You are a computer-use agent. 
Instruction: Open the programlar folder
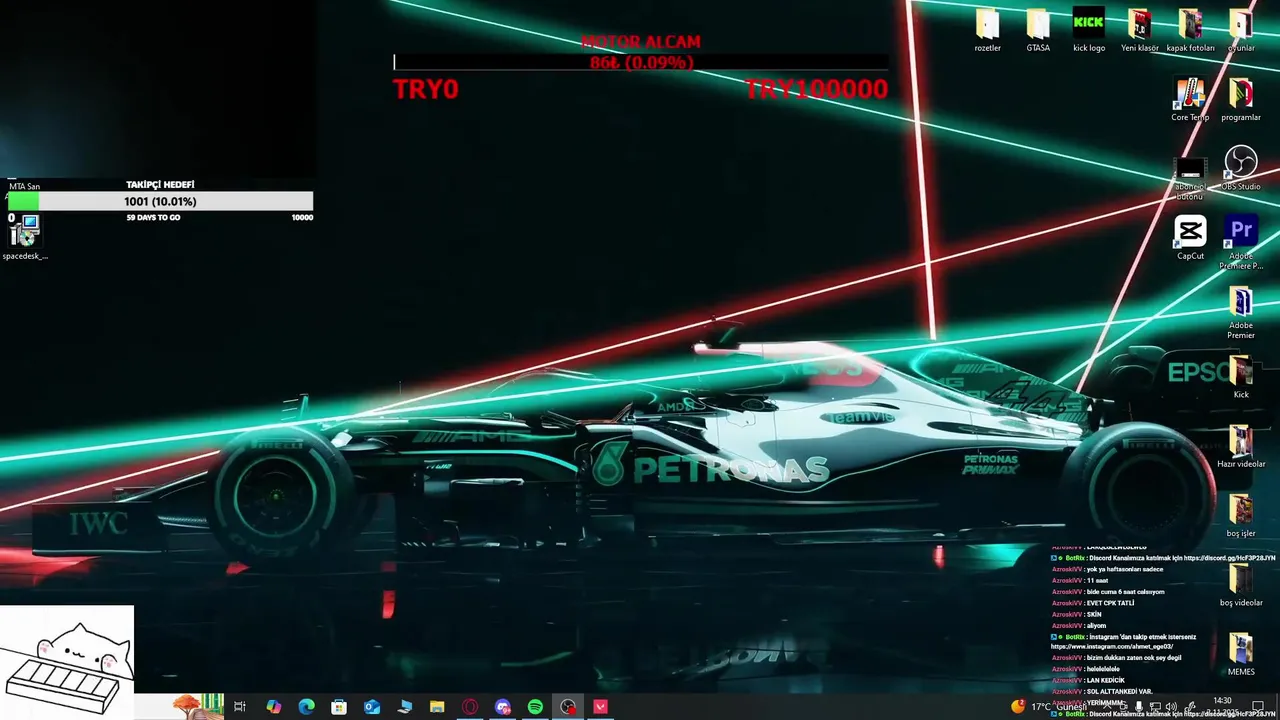(1241, 99)
